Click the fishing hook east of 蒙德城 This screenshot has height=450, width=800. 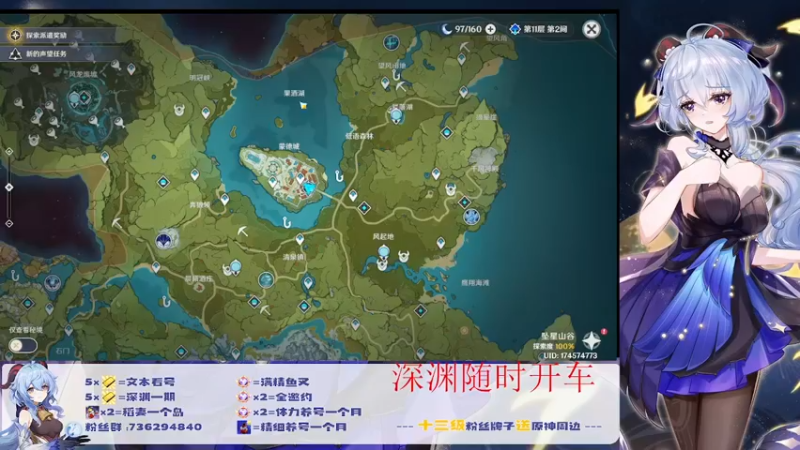[x=338, y=177]
